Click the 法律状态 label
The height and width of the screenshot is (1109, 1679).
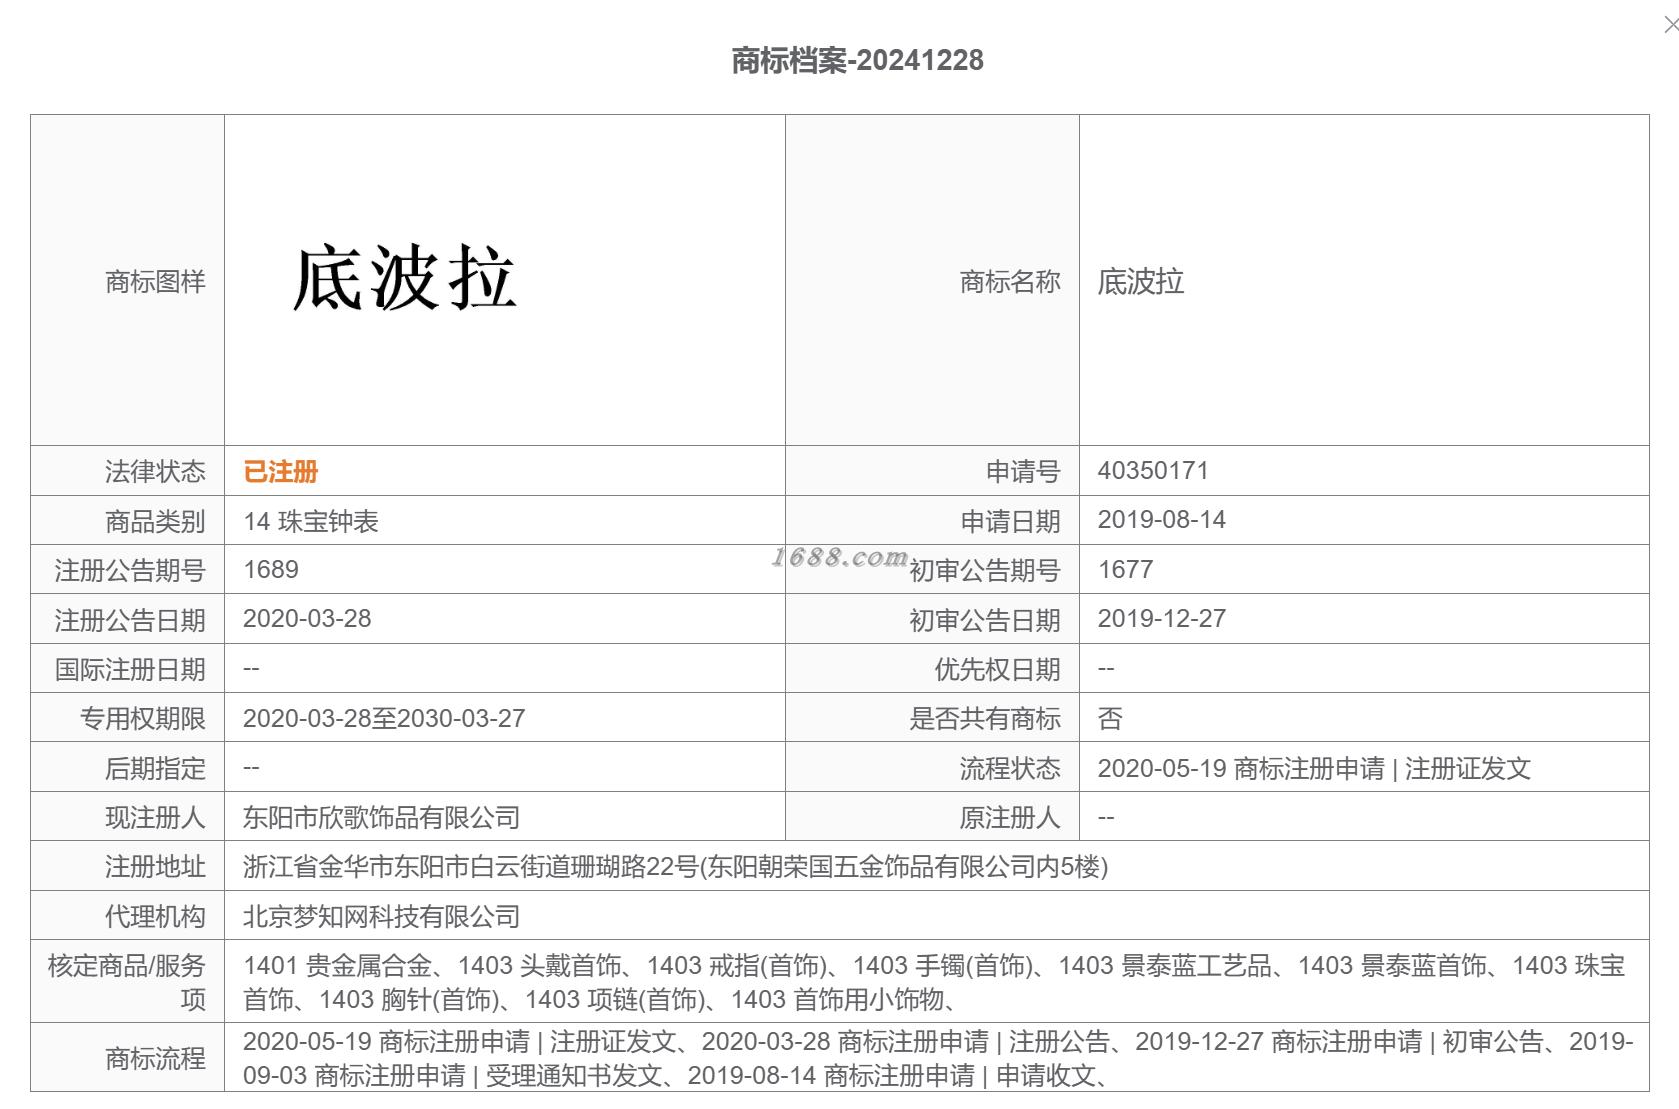pyautogui.click(x=155, y=471)
